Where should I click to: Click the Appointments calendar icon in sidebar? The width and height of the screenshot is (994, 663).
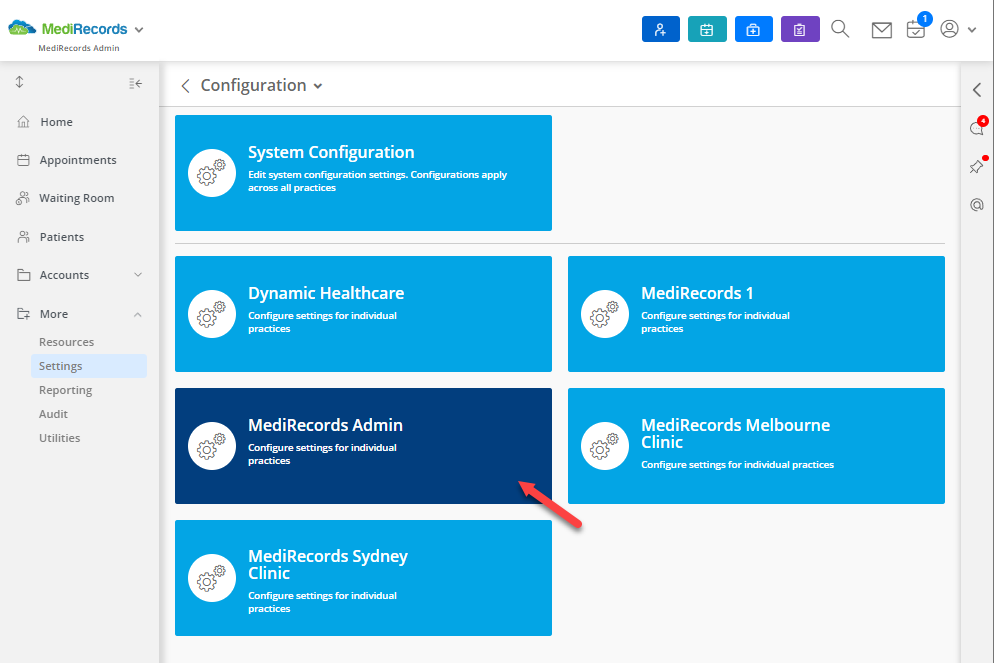pyautogui.click(x=23, y=160)
